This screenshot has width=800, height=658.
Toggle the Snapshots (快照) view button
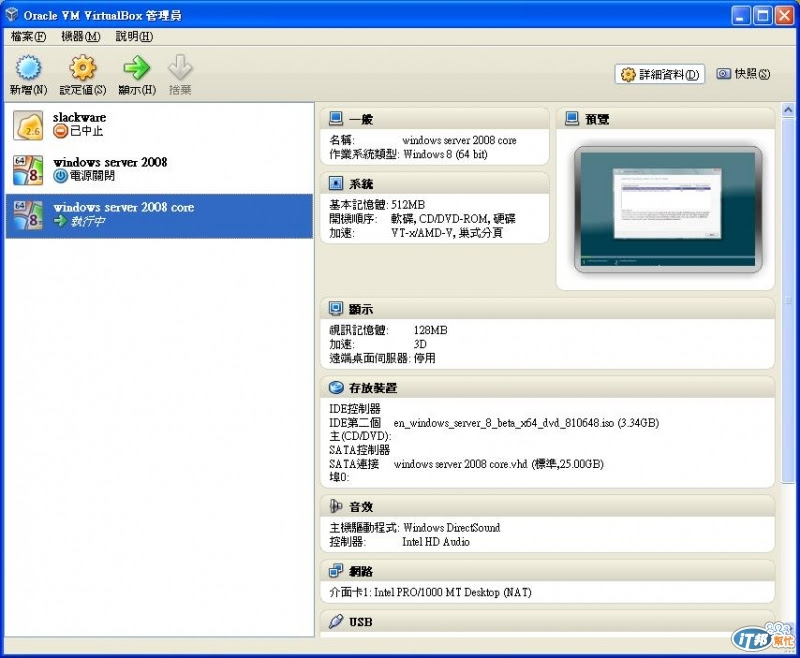[x=743, y=74]
